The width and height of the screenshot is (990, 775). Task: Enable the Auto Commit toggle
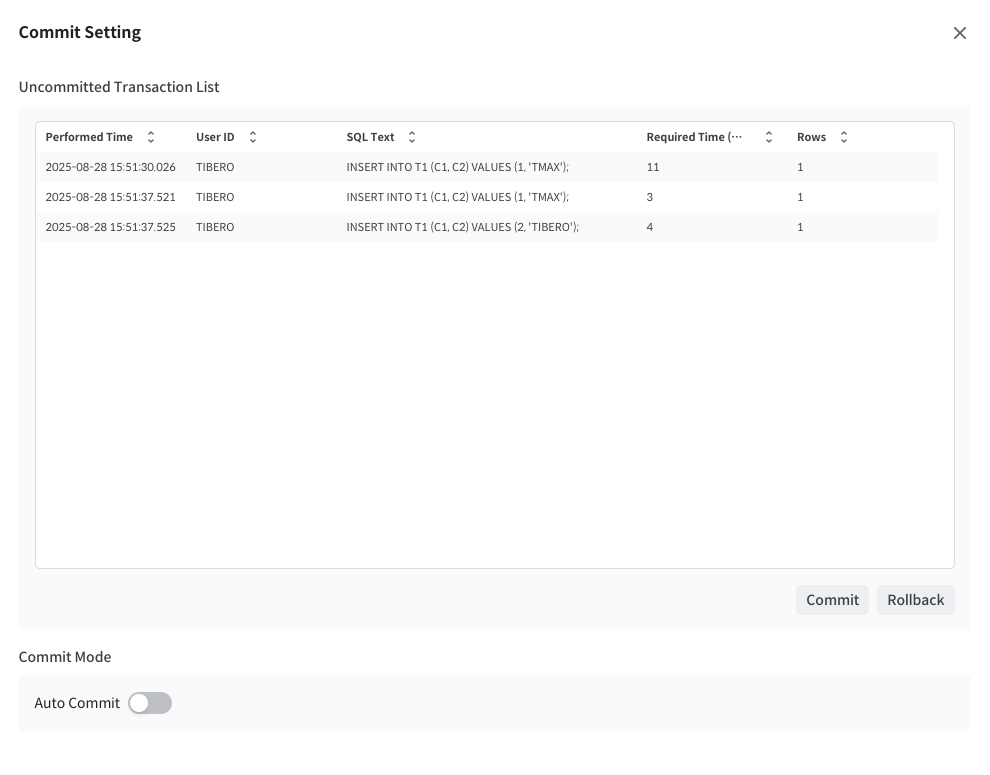click(x=150, y=703)
